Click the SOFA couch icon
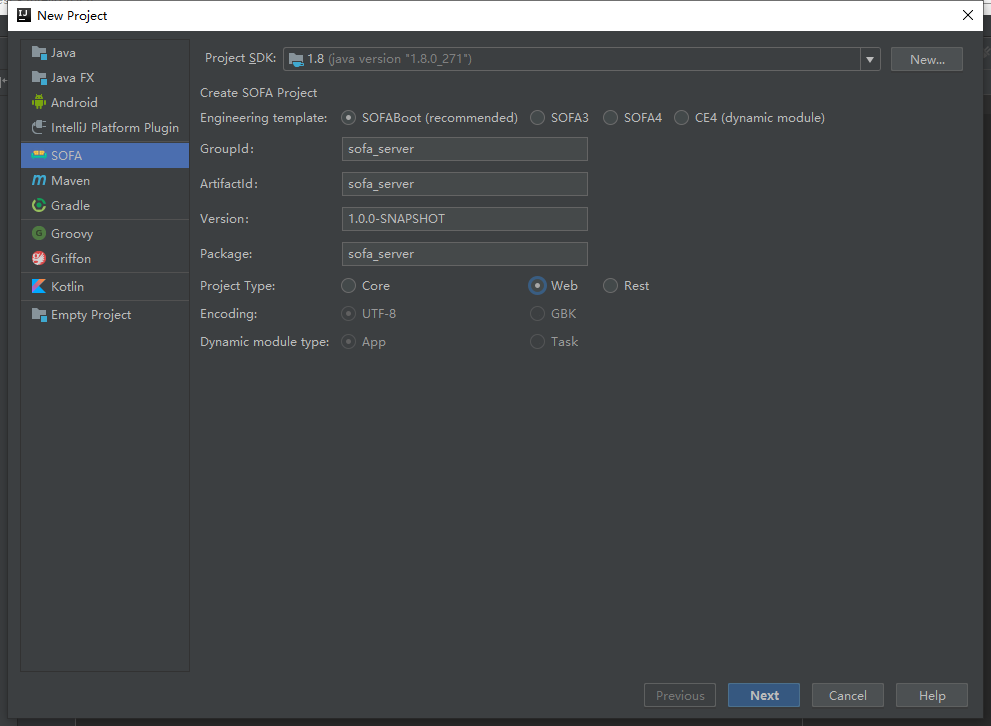 (39, 155)
